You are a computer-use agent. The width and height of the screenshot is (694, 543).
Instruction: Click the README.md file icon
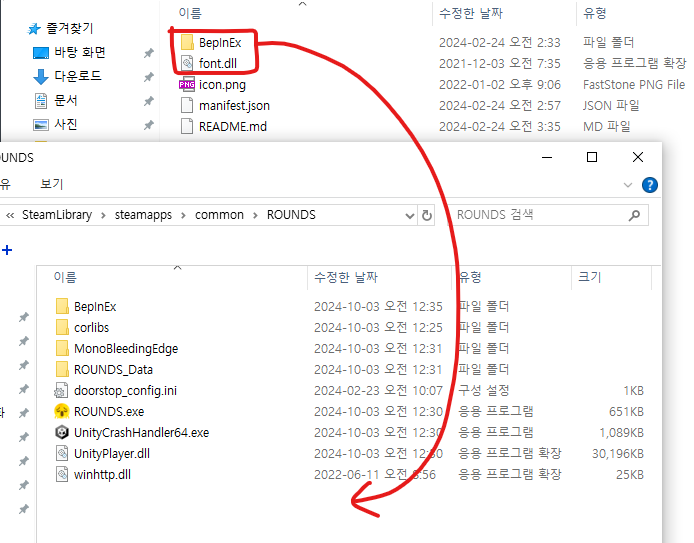click(187, 126)
